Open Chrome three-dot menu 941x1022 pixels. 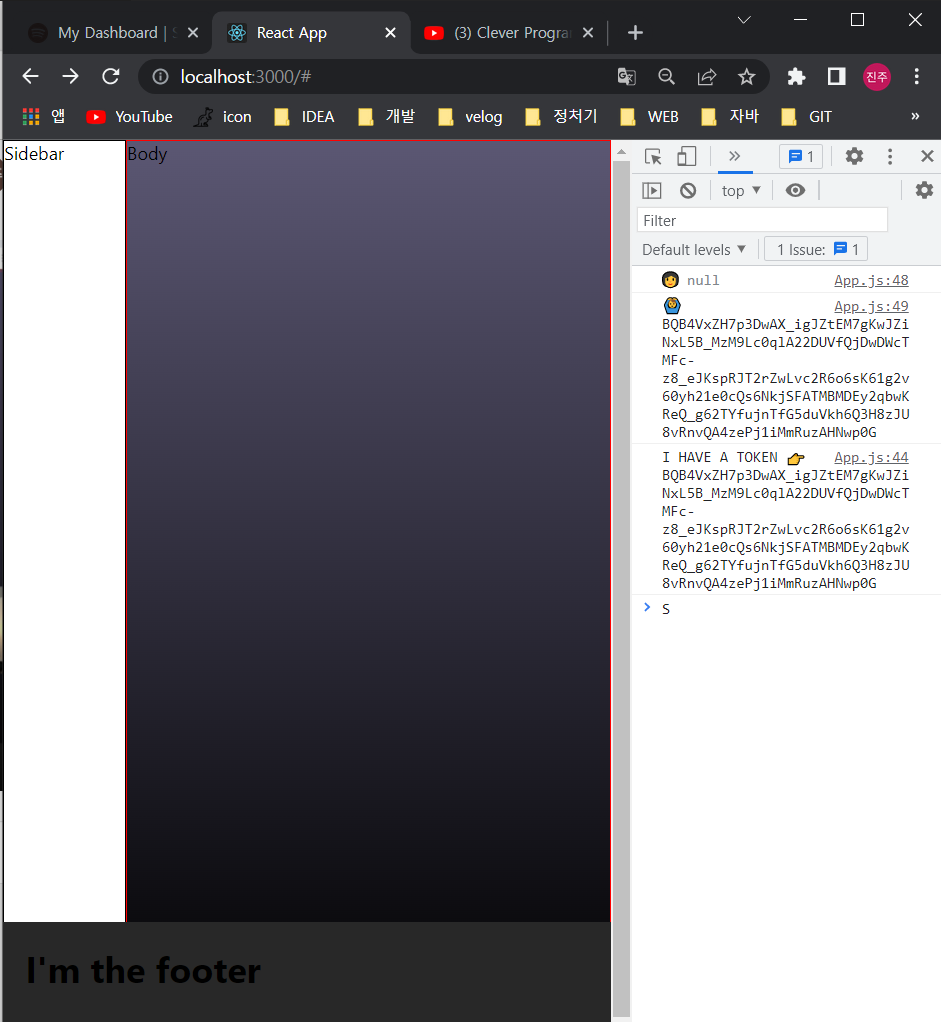coord(916,77)
